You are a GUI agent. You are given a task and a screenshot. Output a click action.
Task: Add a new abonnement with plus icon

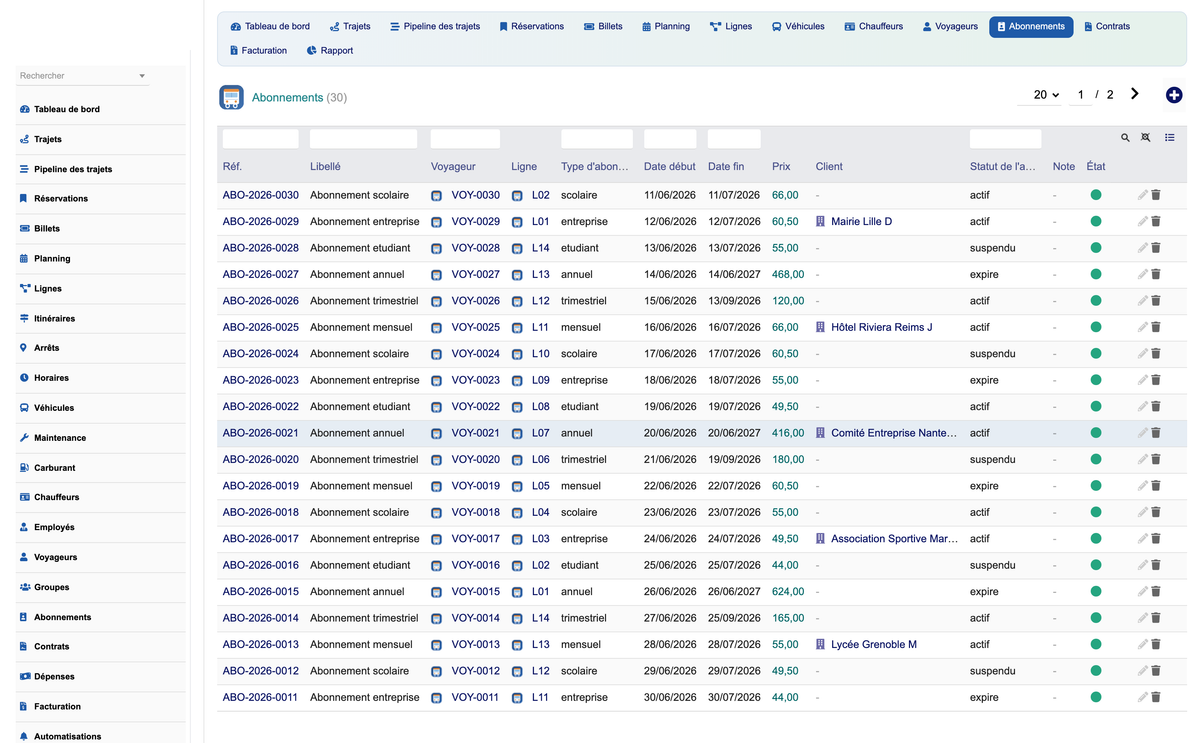point(1174,95)
